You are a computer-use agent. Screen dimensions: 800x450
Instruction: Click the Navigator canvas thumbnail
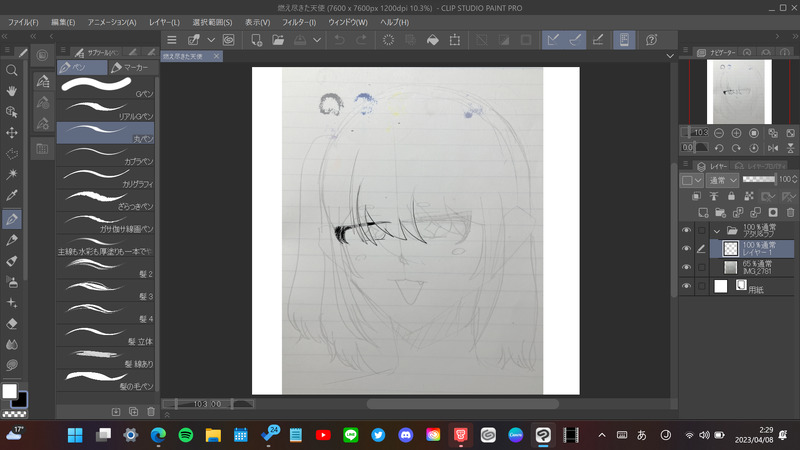tap(739, 92)
